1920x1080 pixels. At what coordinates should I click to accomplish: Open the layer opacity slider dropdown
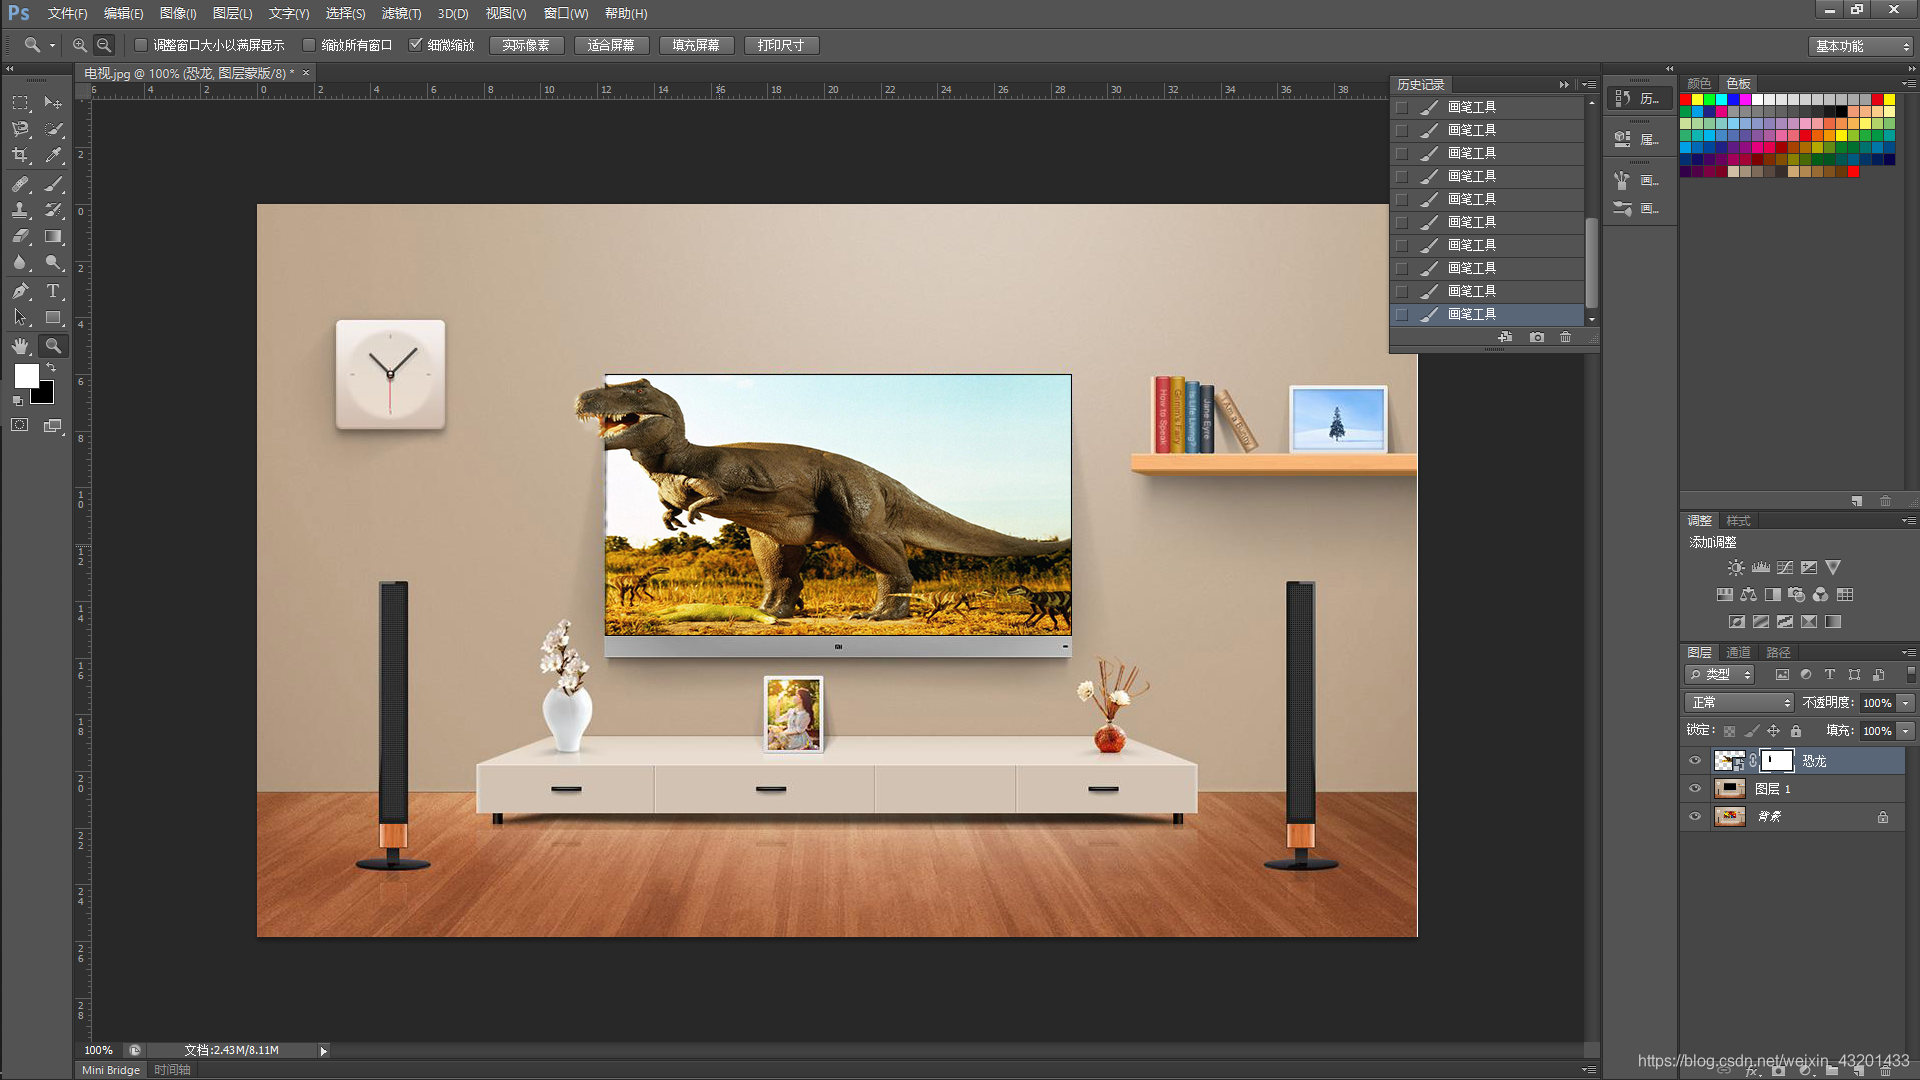(1906, 703)
